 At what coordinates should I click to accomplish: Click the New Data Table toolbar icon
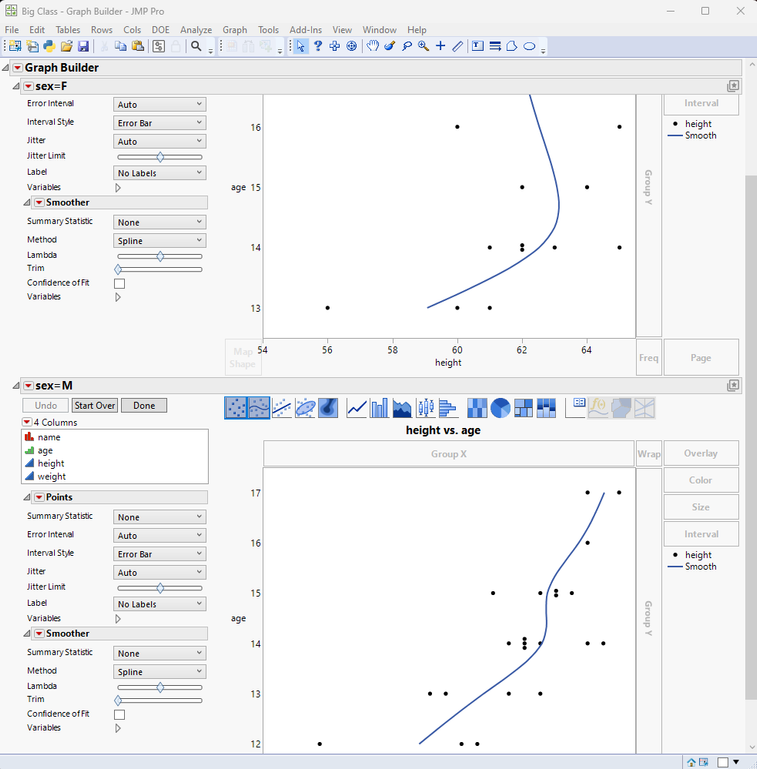[x=15, y=46]
